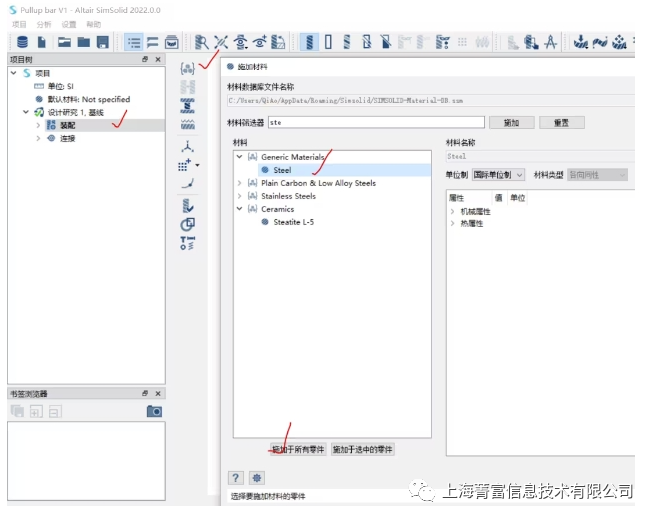Click the material database file path field
Viewport: 645px width, 507px height.
click(x=431, y=100)
